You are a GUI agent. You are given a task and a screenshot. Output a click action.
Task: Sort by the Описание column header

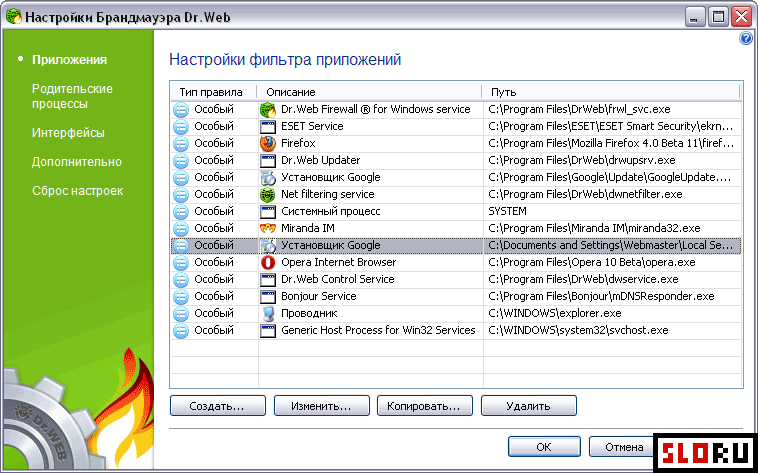pyautogui.click(x=369, y=92)
